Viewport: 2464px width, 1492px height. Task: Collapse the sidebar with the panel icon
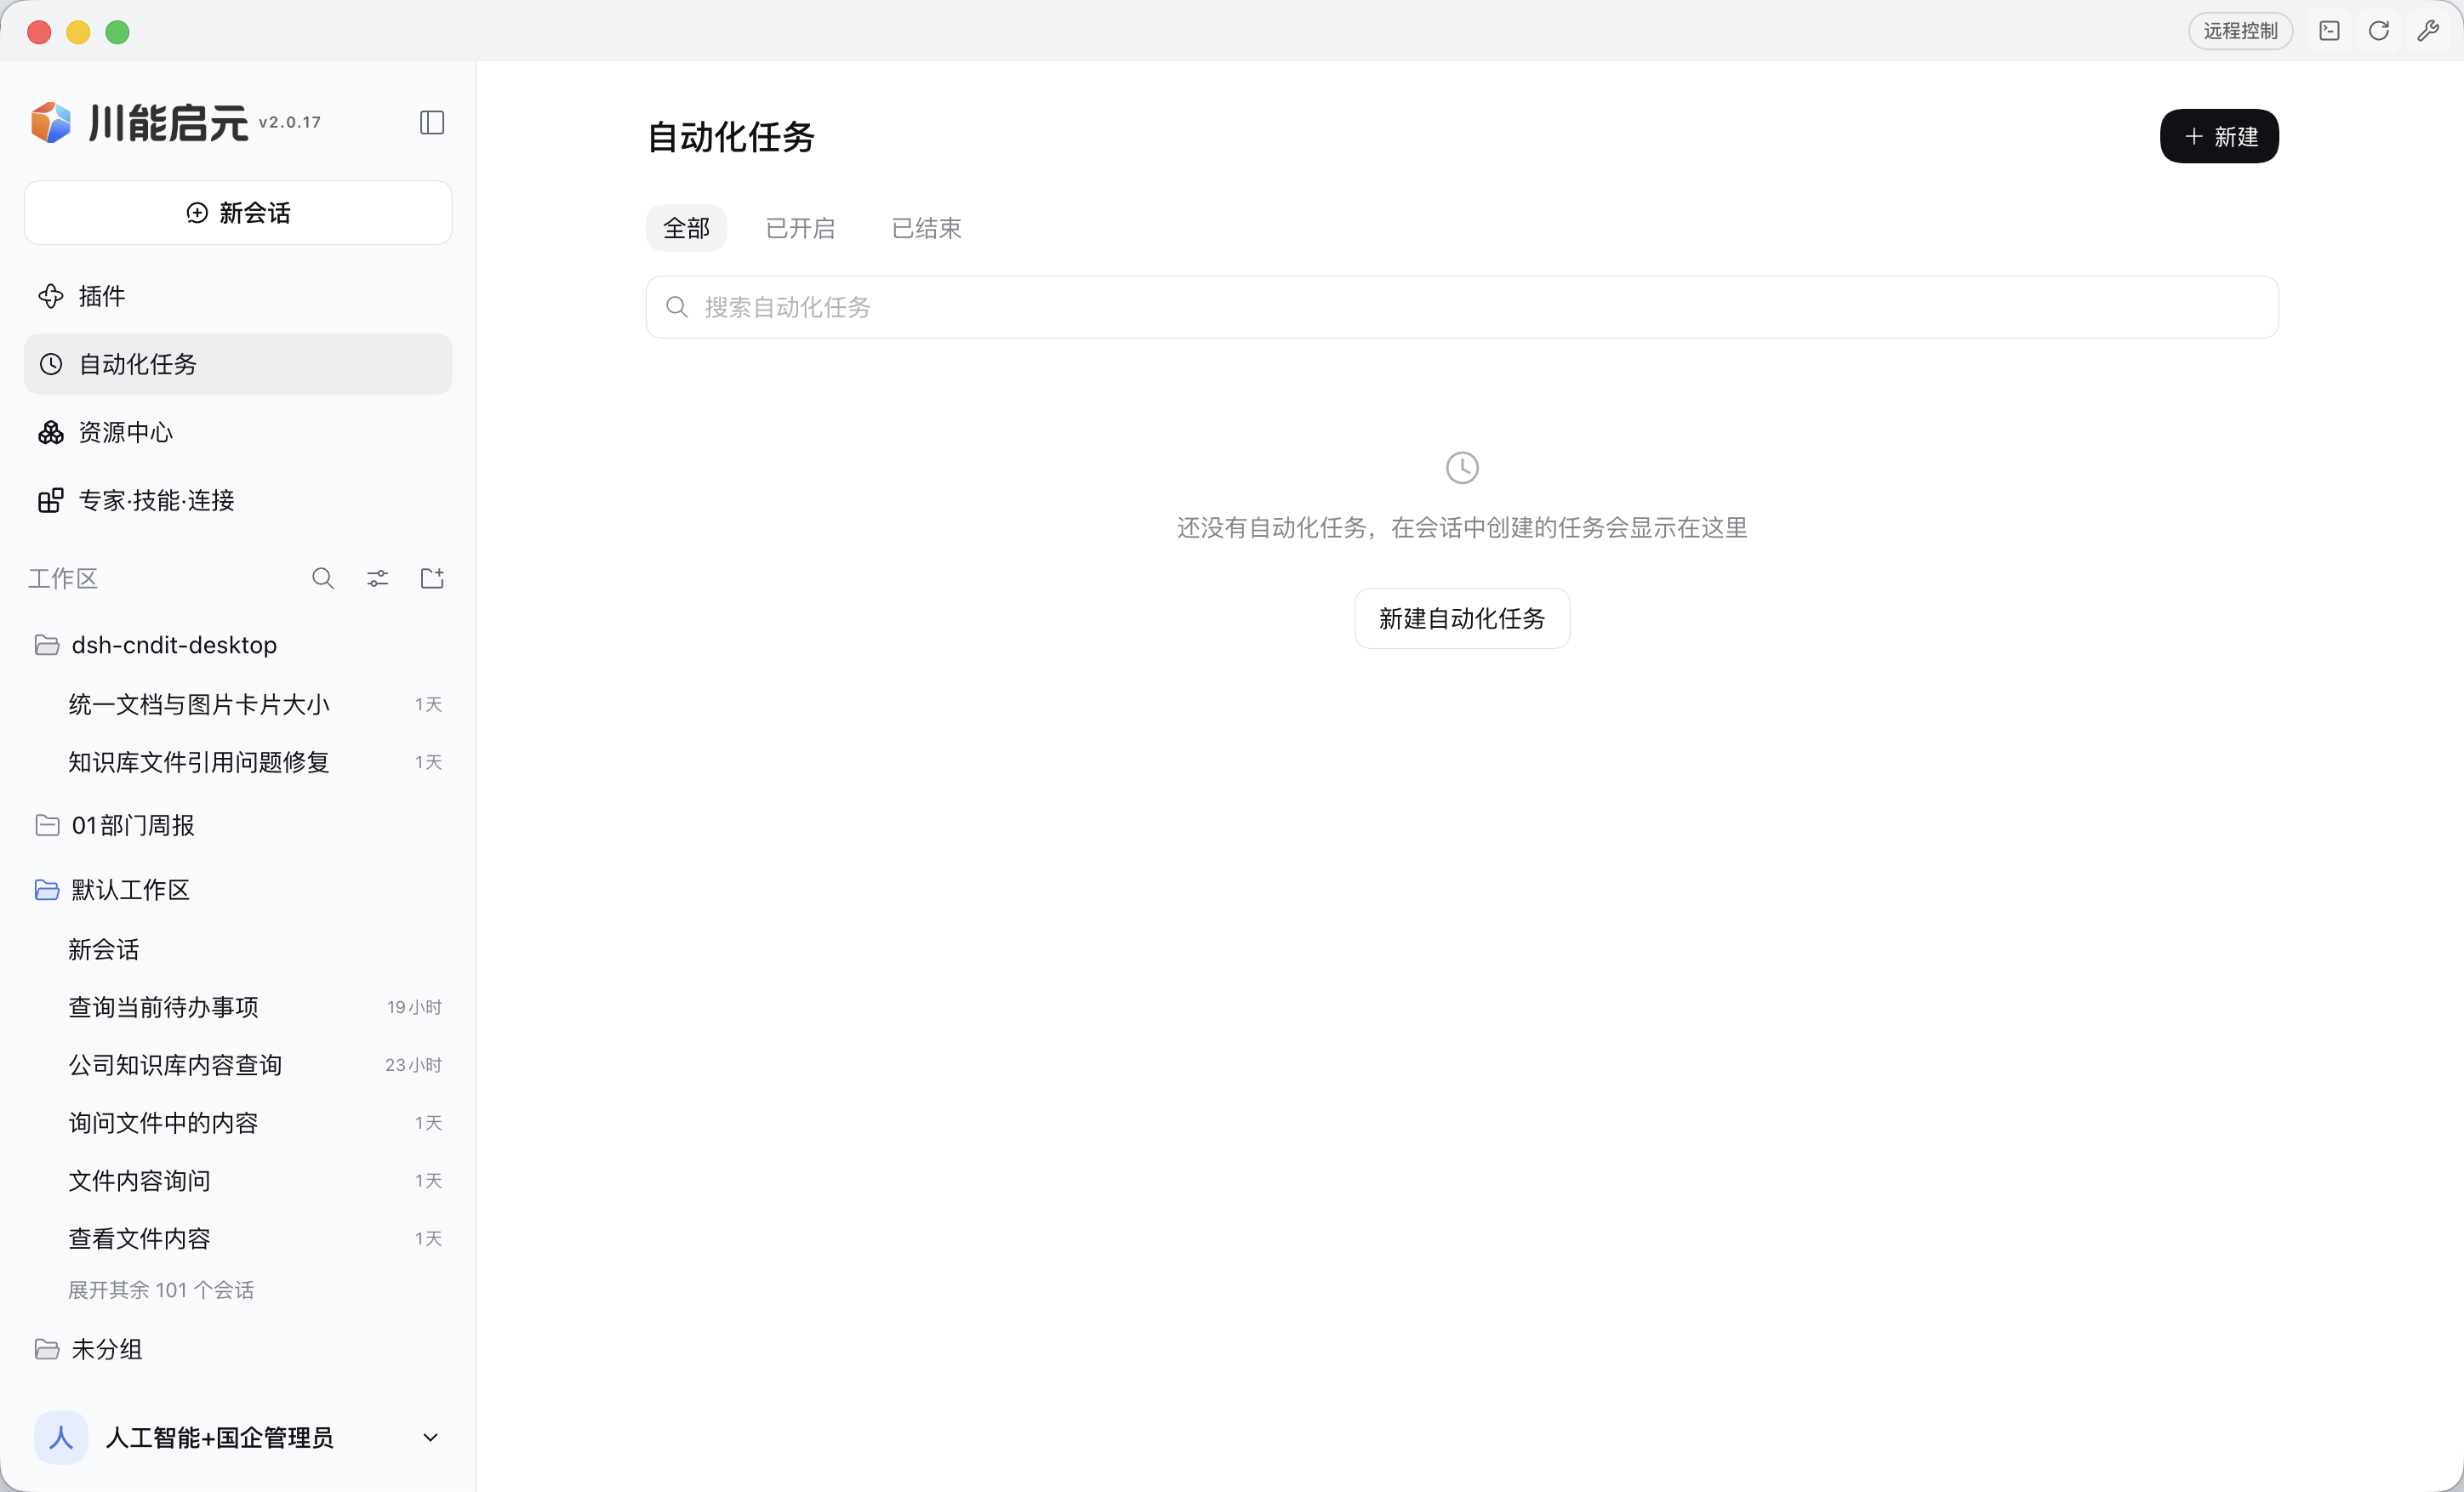(x=432, y=122)
